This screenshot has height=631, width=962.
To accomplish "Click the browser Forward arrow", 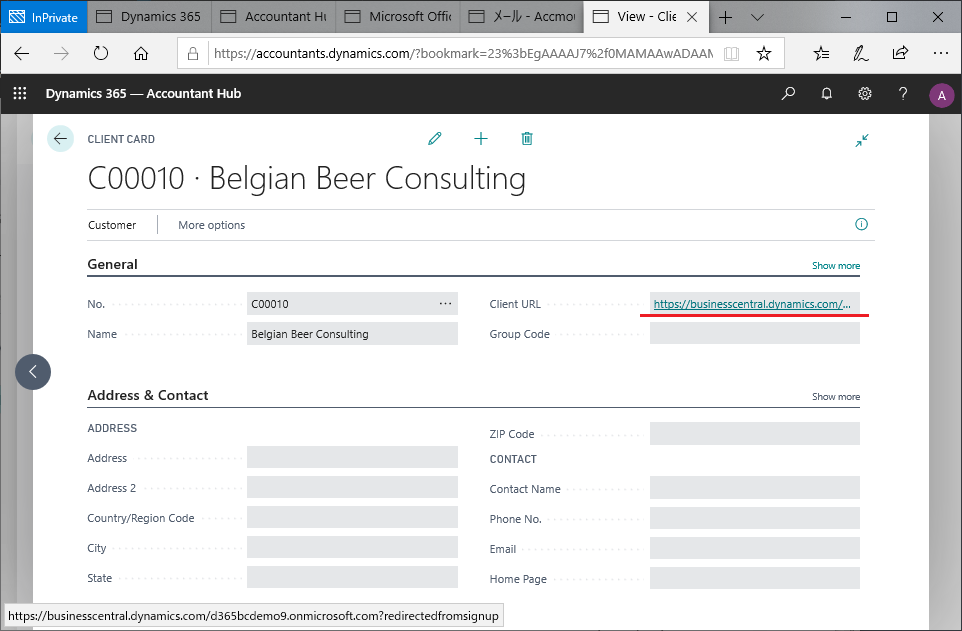I will coord(61,53).
